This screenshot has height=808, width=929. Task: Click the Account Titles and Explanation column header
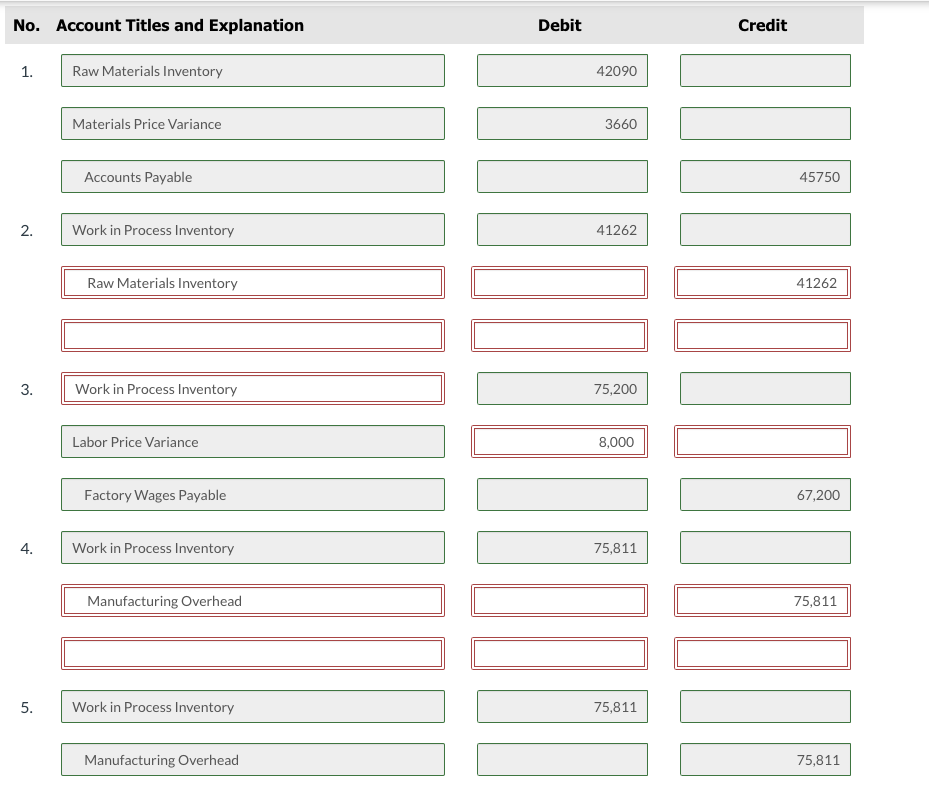coord(180,25)
